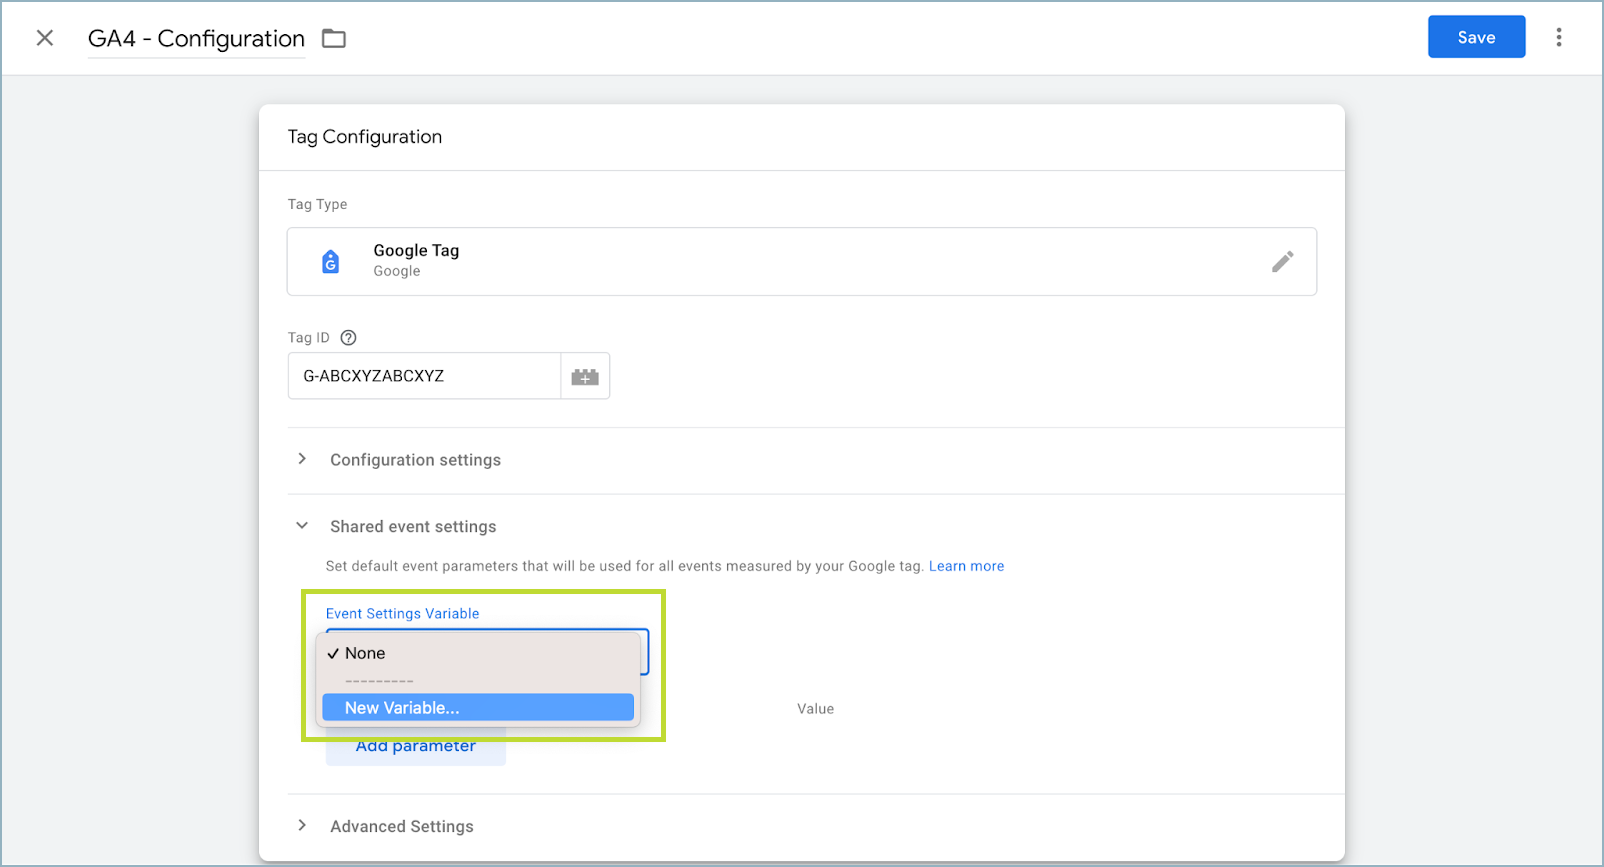The height and width of the screenshot is (867, 1604).
Task: Click the Event Settings Variable label
Action: point(402,614)
